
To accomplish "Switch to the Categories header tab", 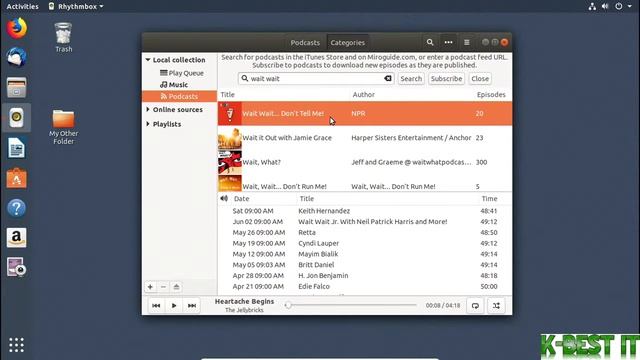I will click(348, 42).
